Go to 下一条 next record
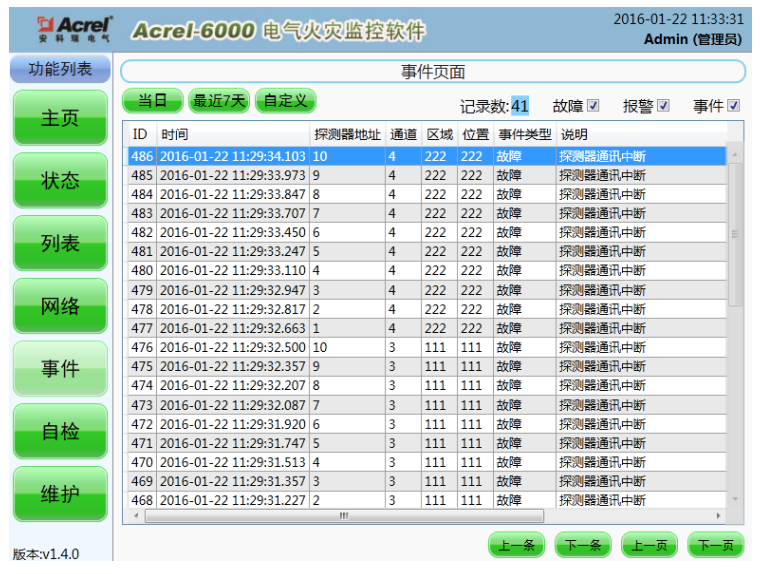The height and width of the screenshot is (574, 760). point(583,545)
